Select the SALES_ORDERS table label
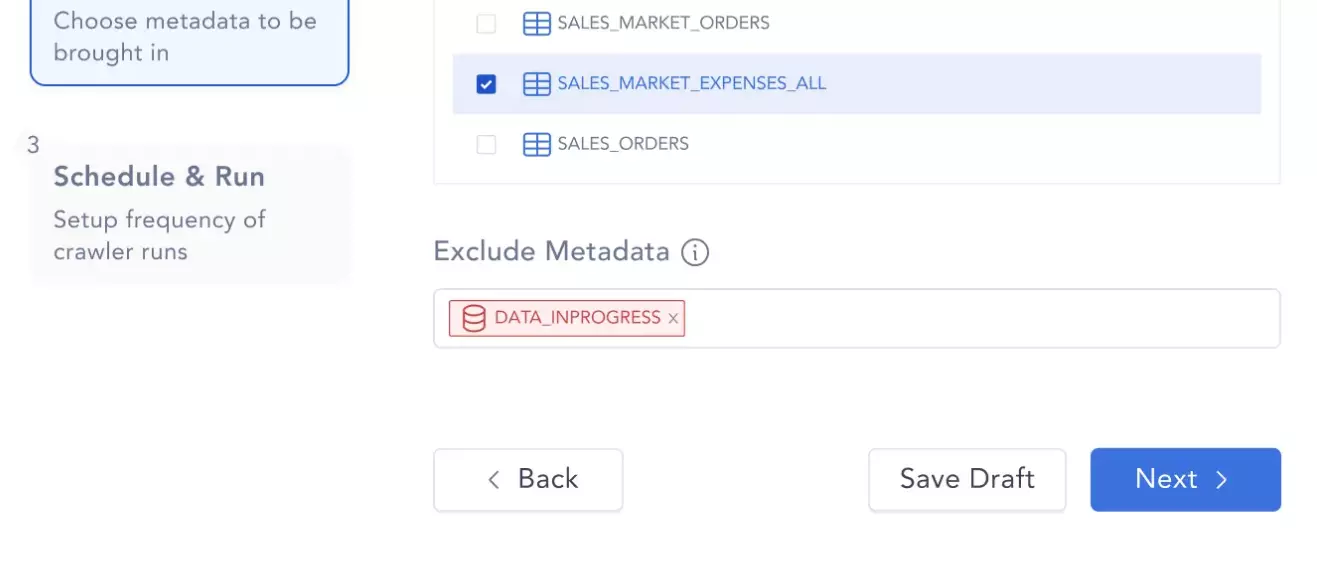Viewport: 1317px width, 585px height. pos(623,144)
